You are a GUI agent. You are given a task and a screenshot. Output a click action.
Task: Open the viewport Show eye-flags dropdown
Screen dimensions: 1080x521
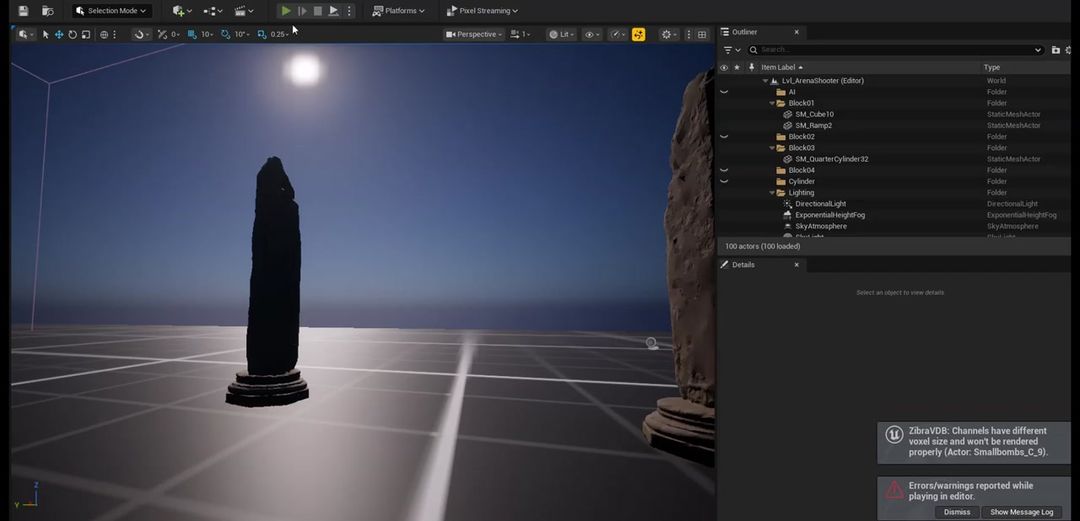[592, 34]
